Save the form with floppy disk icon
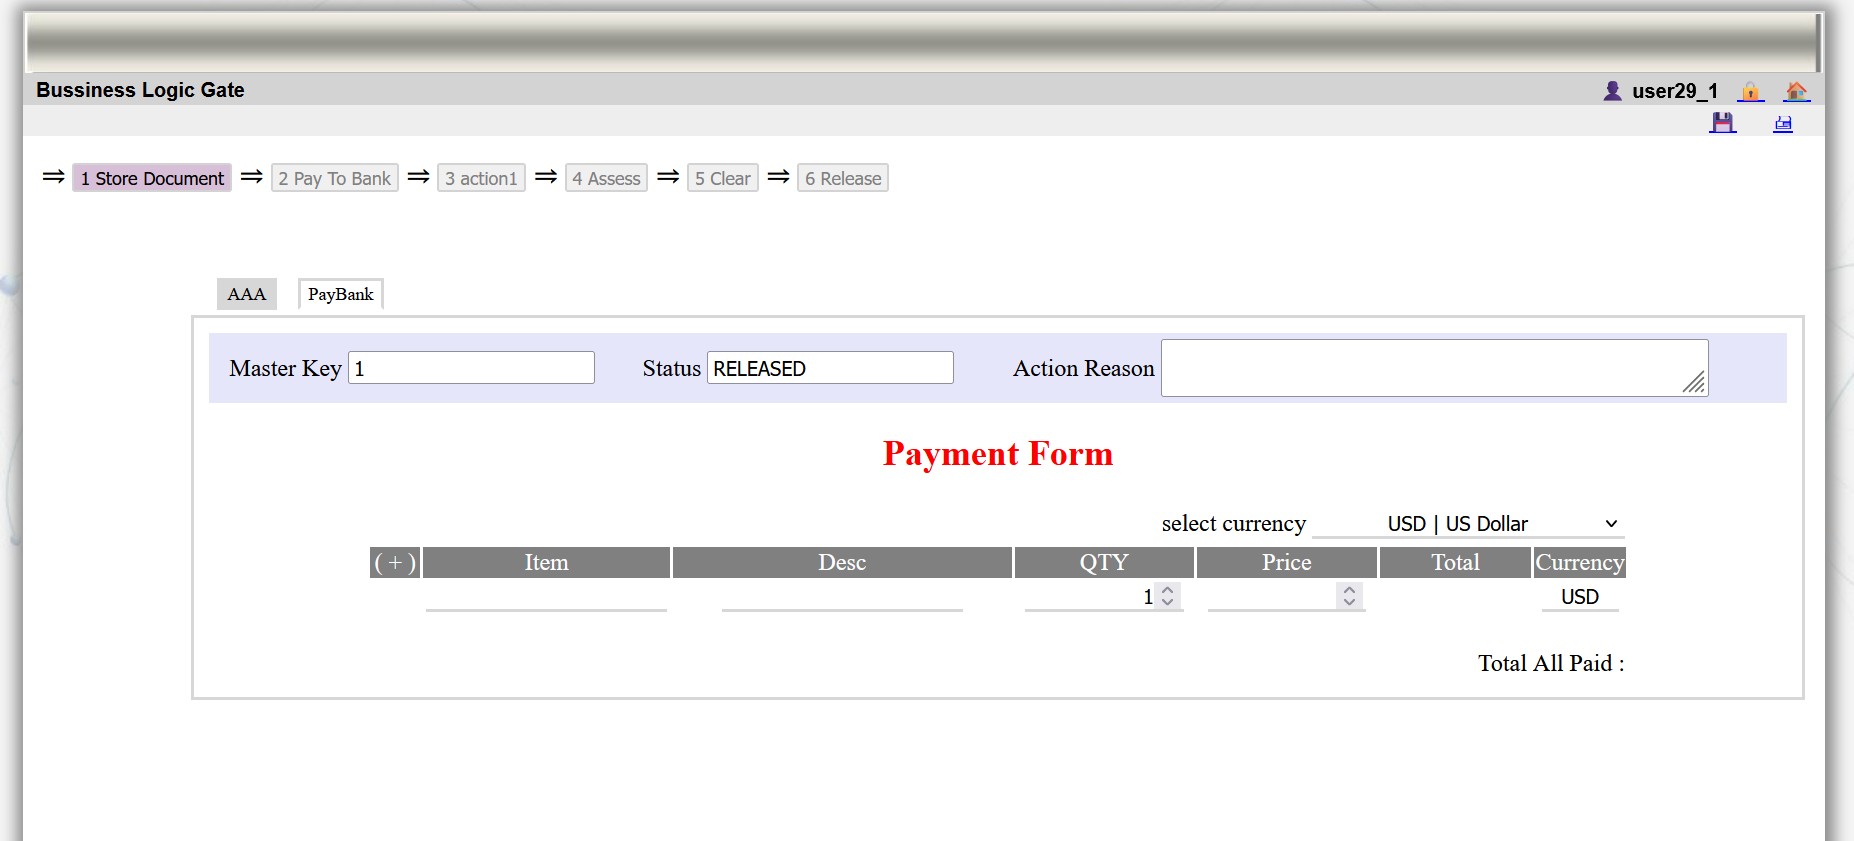Viewport: 1854px width, 841px height. [1722, 123]
